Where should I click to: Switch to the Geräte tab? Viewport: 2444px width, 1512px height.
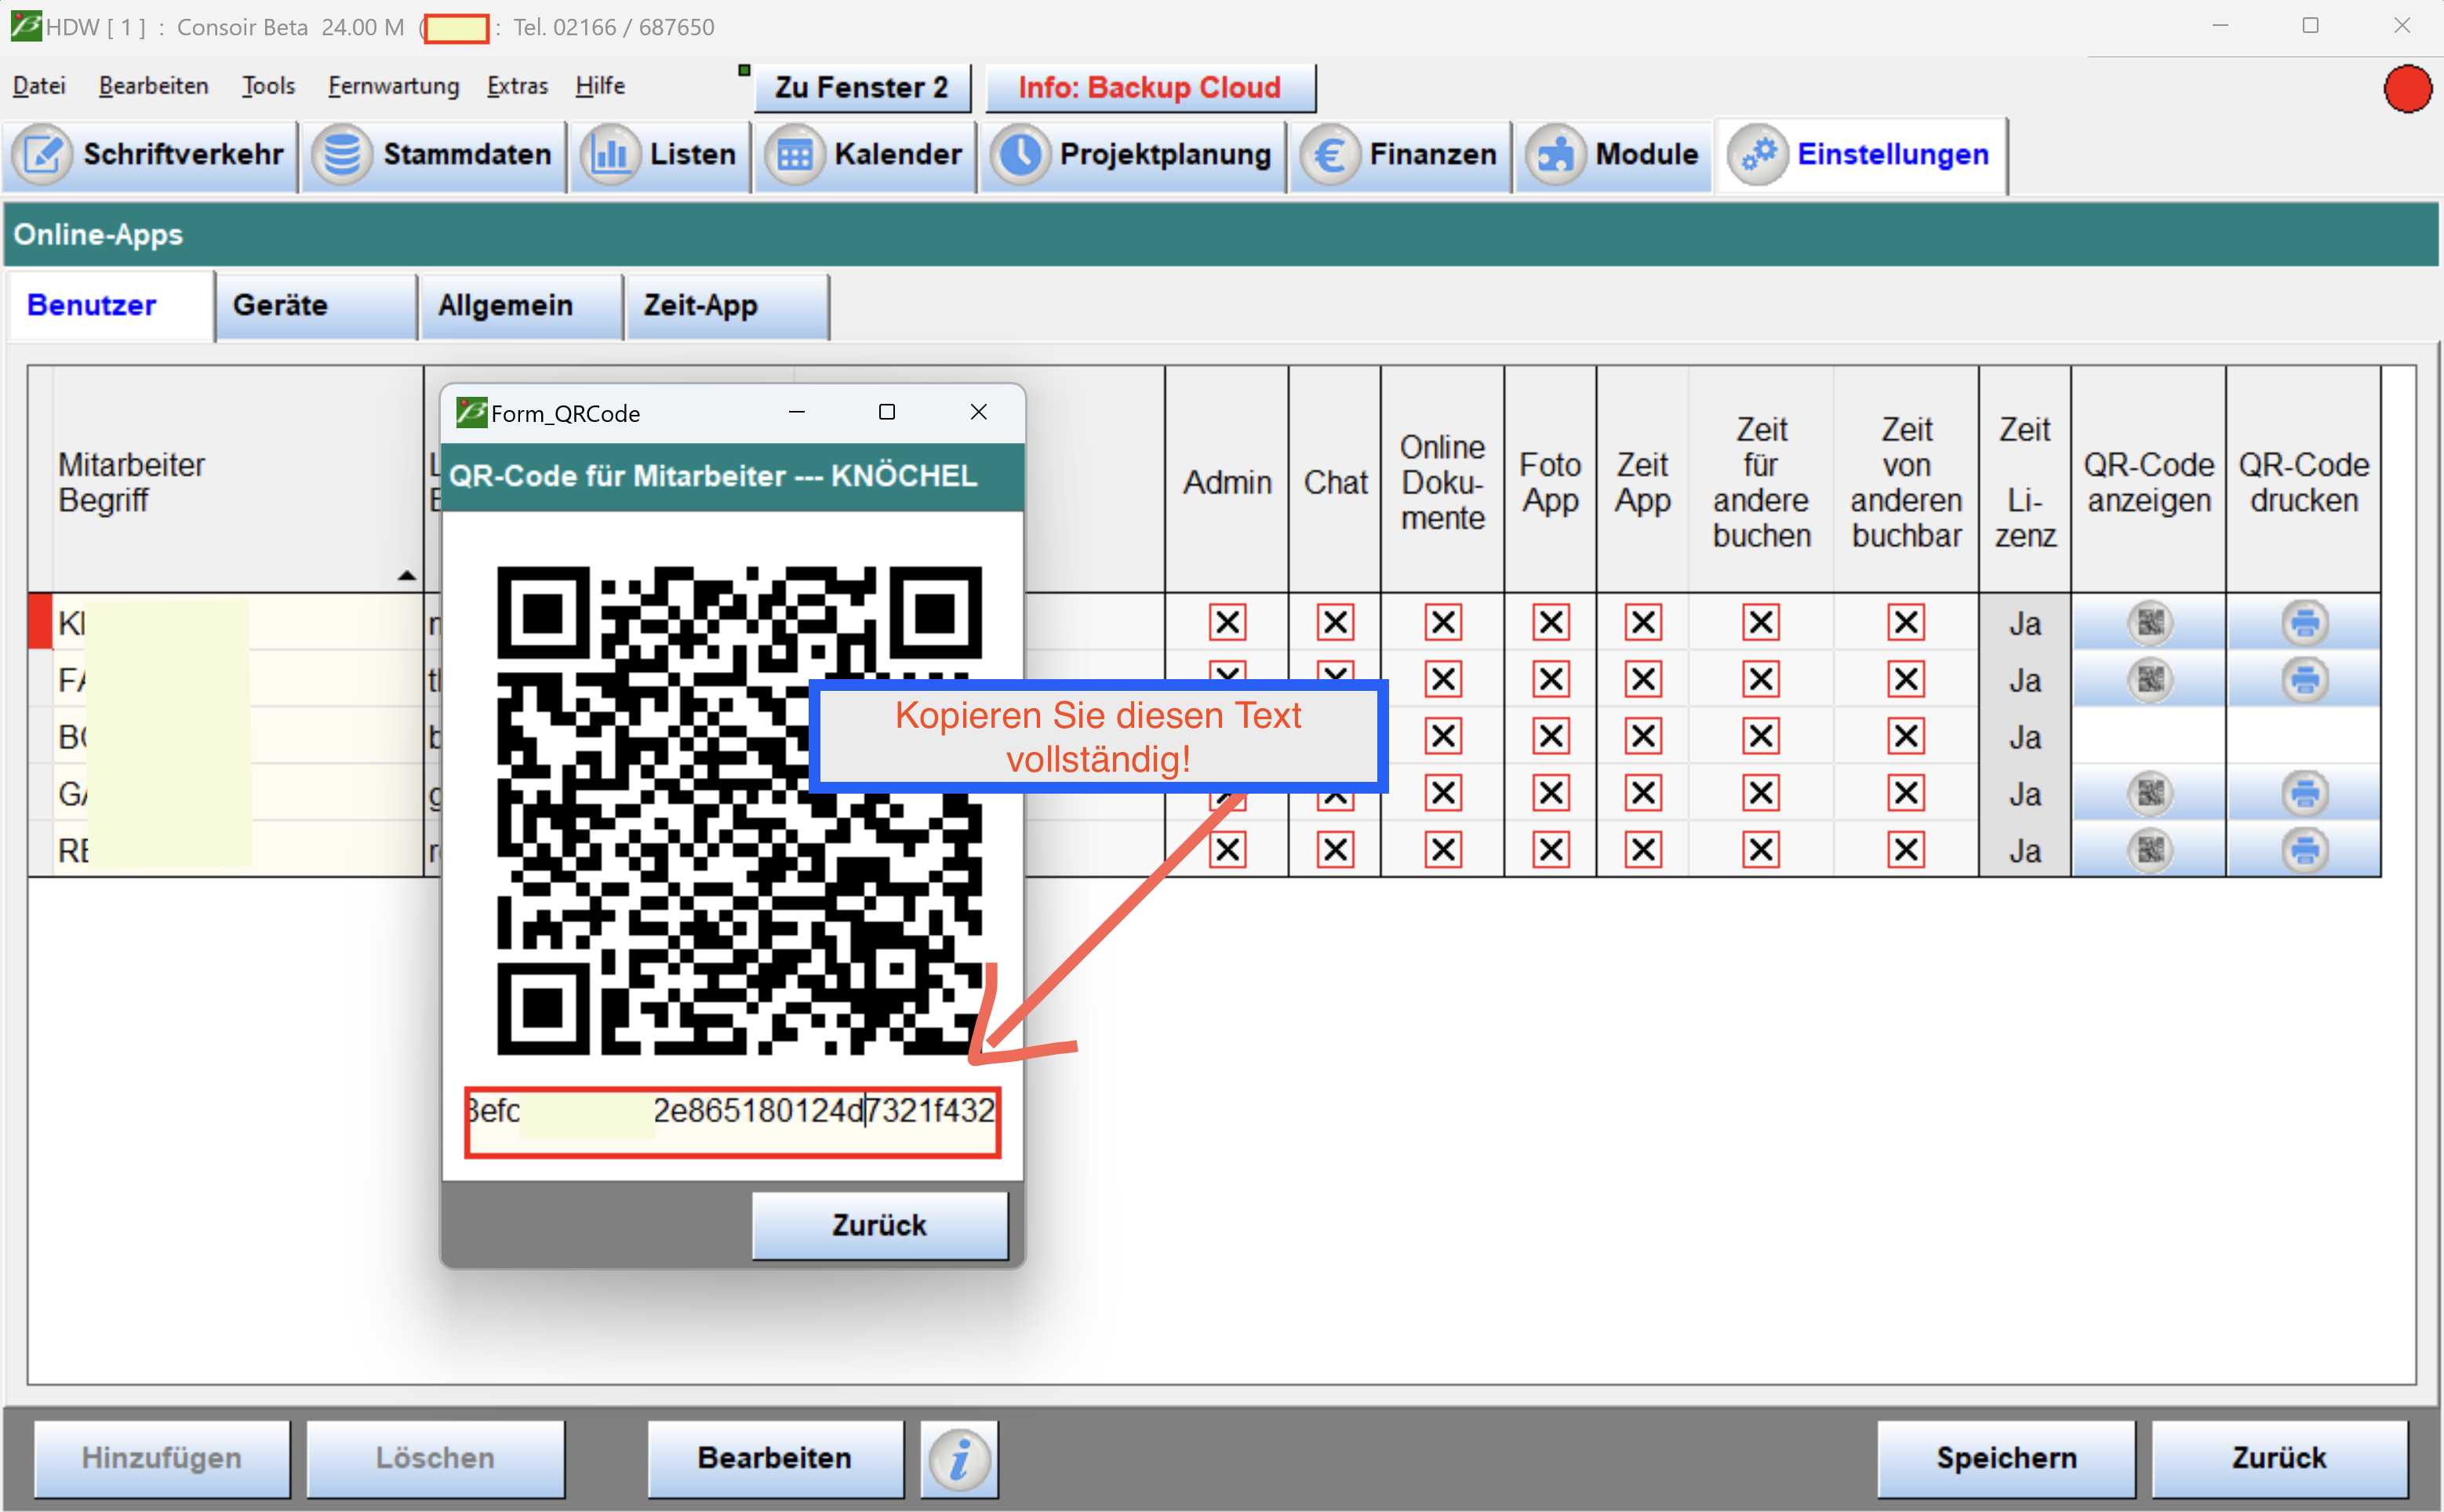316,306
